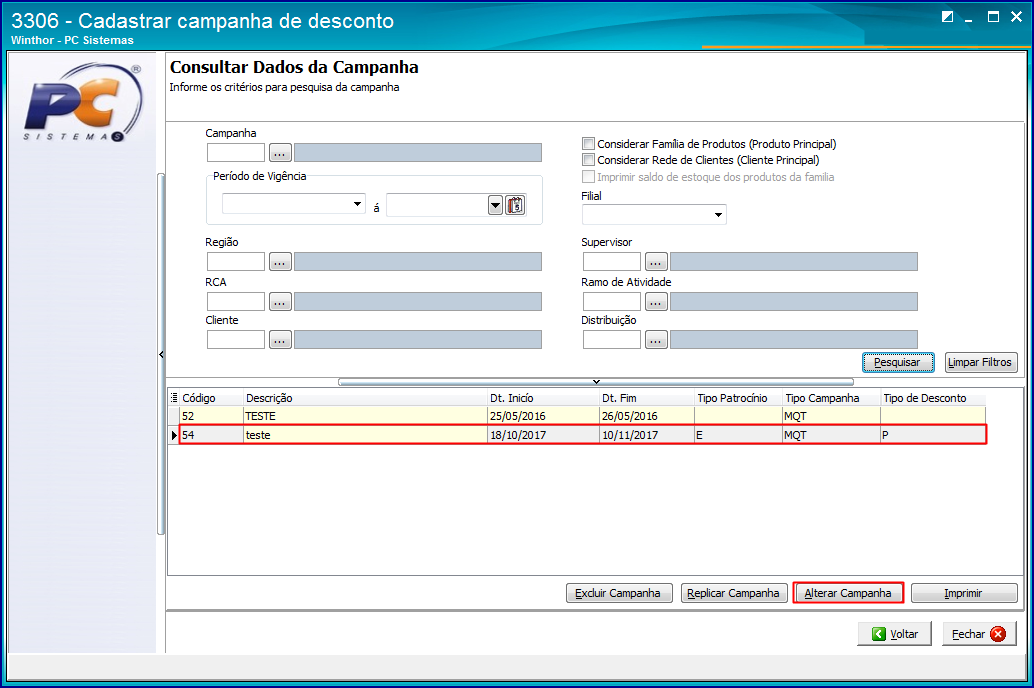Sort by the Tipo Campanha column header
The width and height of the screenshot is (1034, 688).
pyautogui.click(x=832, y=398)
